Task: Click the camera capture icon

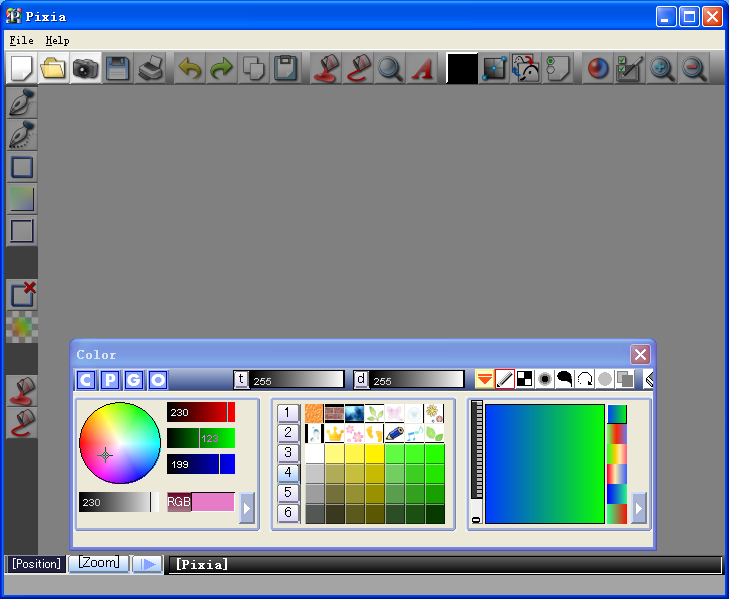Action: [x=85, y=68]
